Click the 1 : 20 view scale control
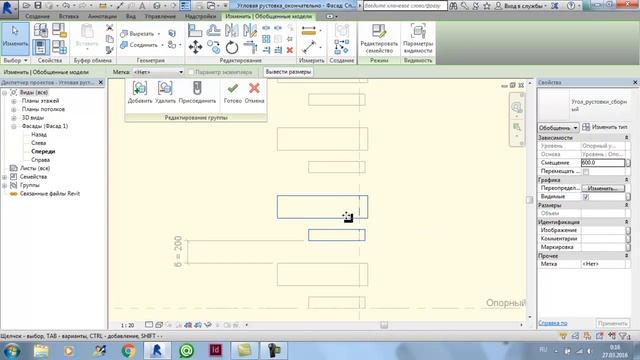This screenshot has width=640, height=360. pyautogui.click(x=127, y=325)
